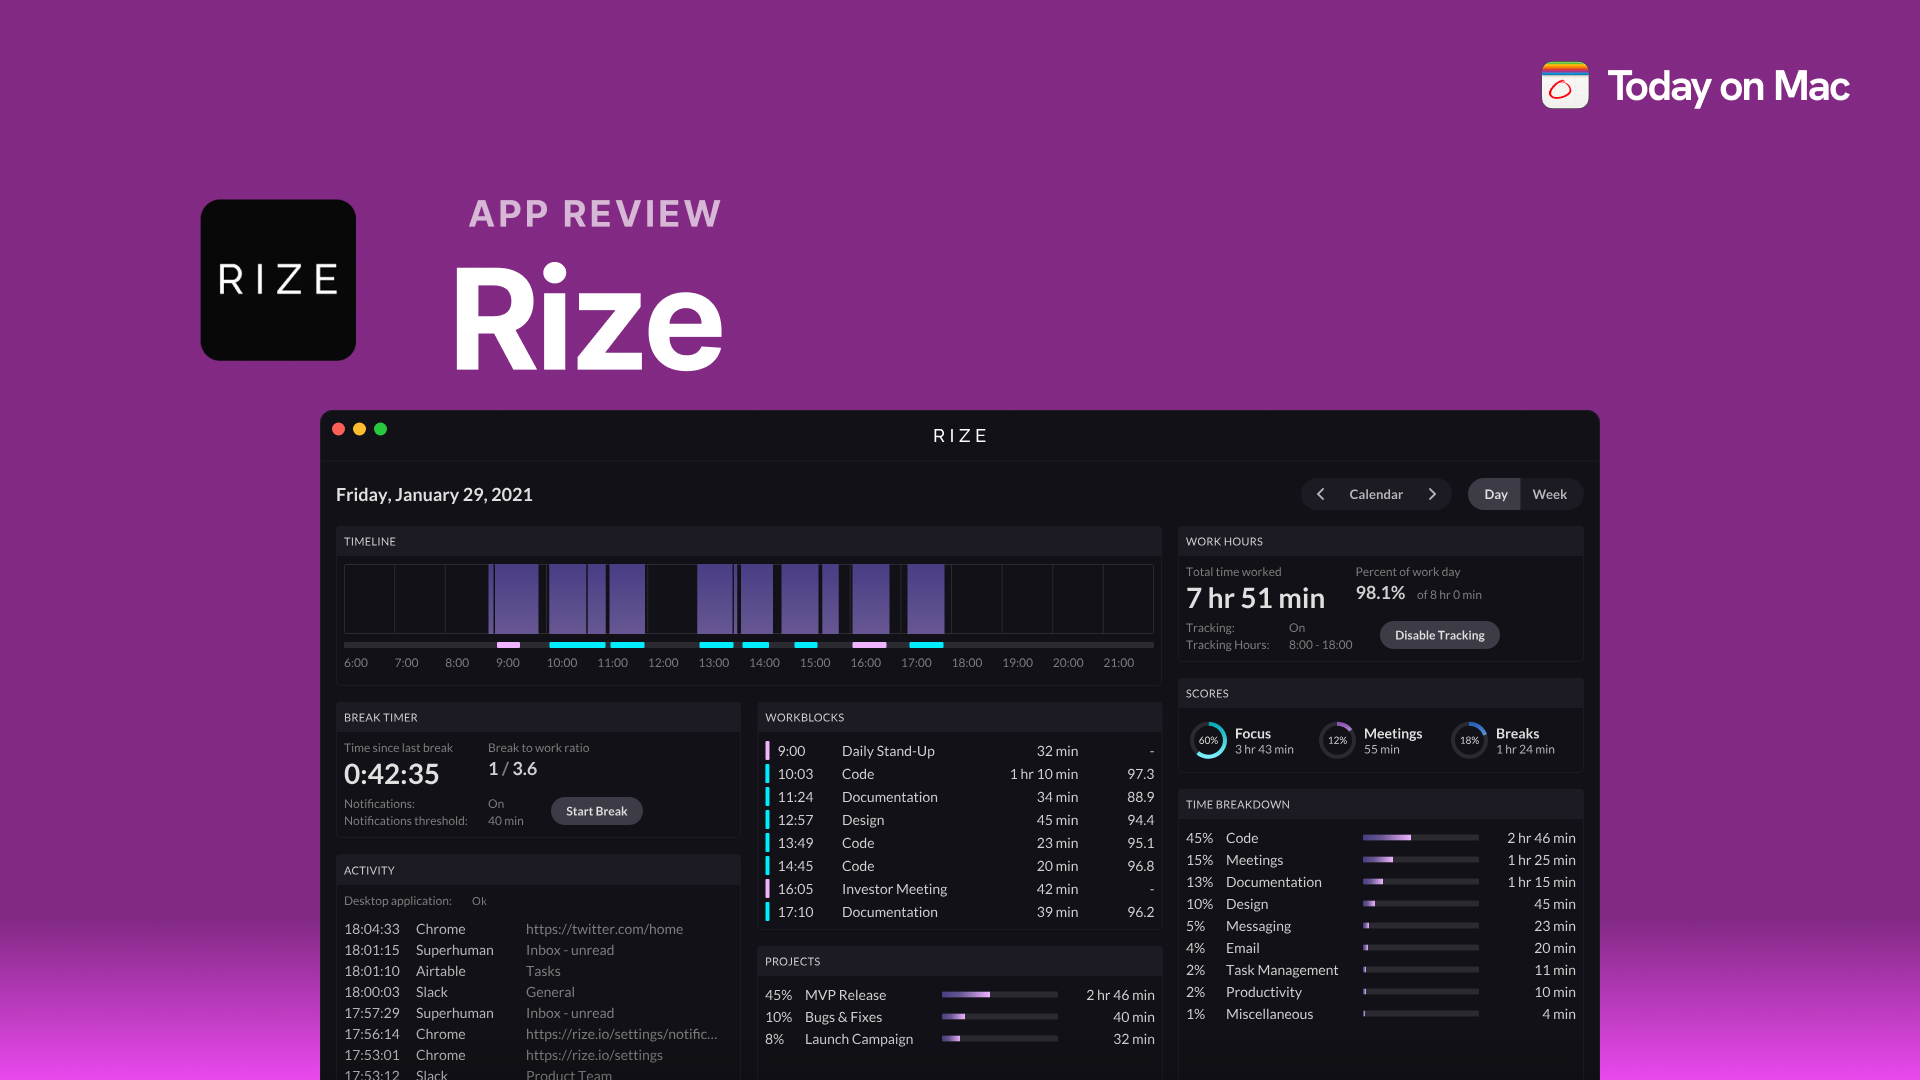1920x1080 pixels.
Task: Click the RIZE app logo thumbnail
Action: pyautogui.click(x=278, y=280)
